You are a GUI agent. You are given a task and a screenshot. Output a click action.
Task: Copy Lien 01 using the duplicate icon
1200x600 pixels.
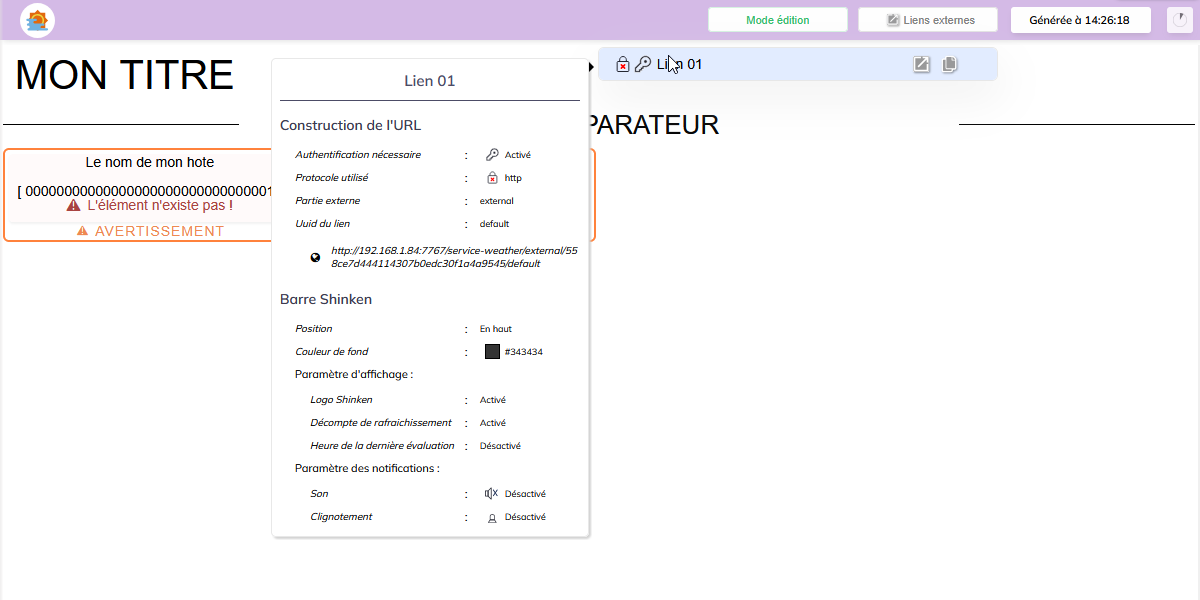949,64
